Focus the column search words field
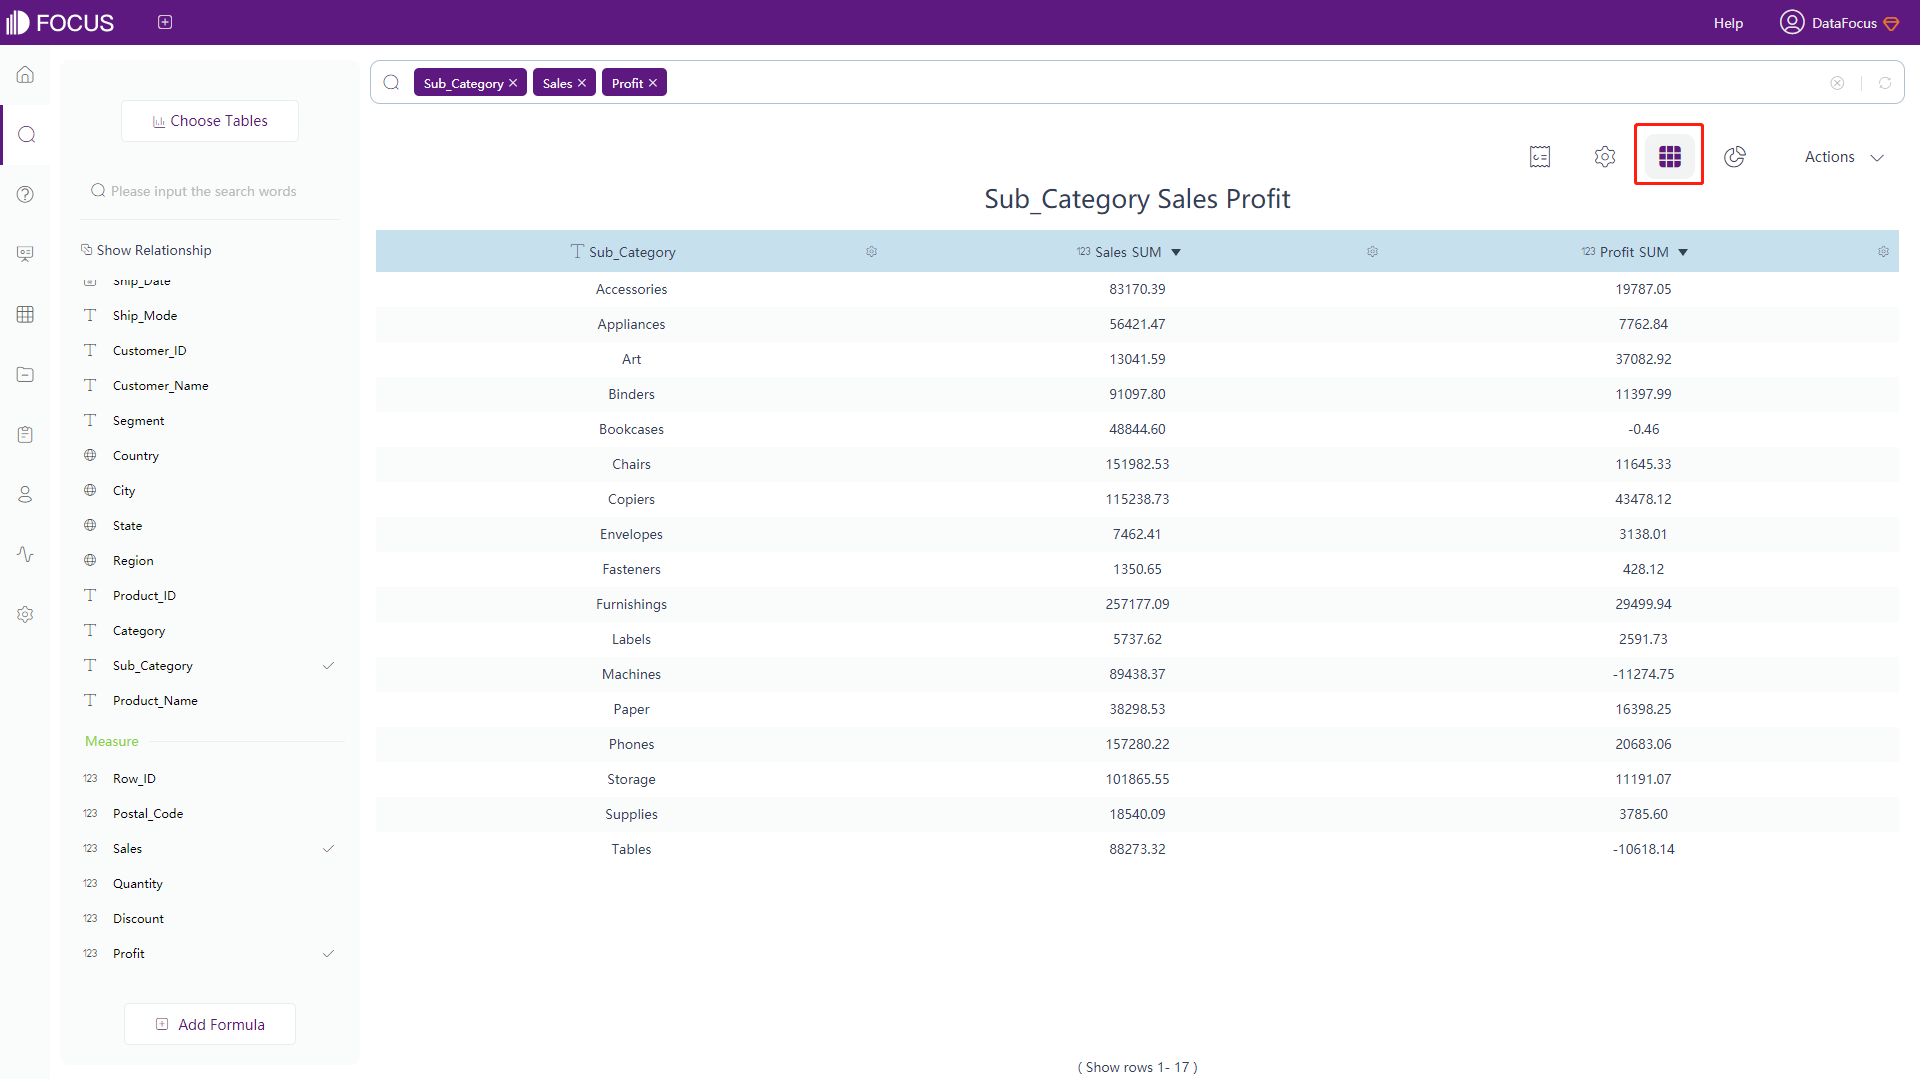1920x1079 pixels. tap(210, 191)
